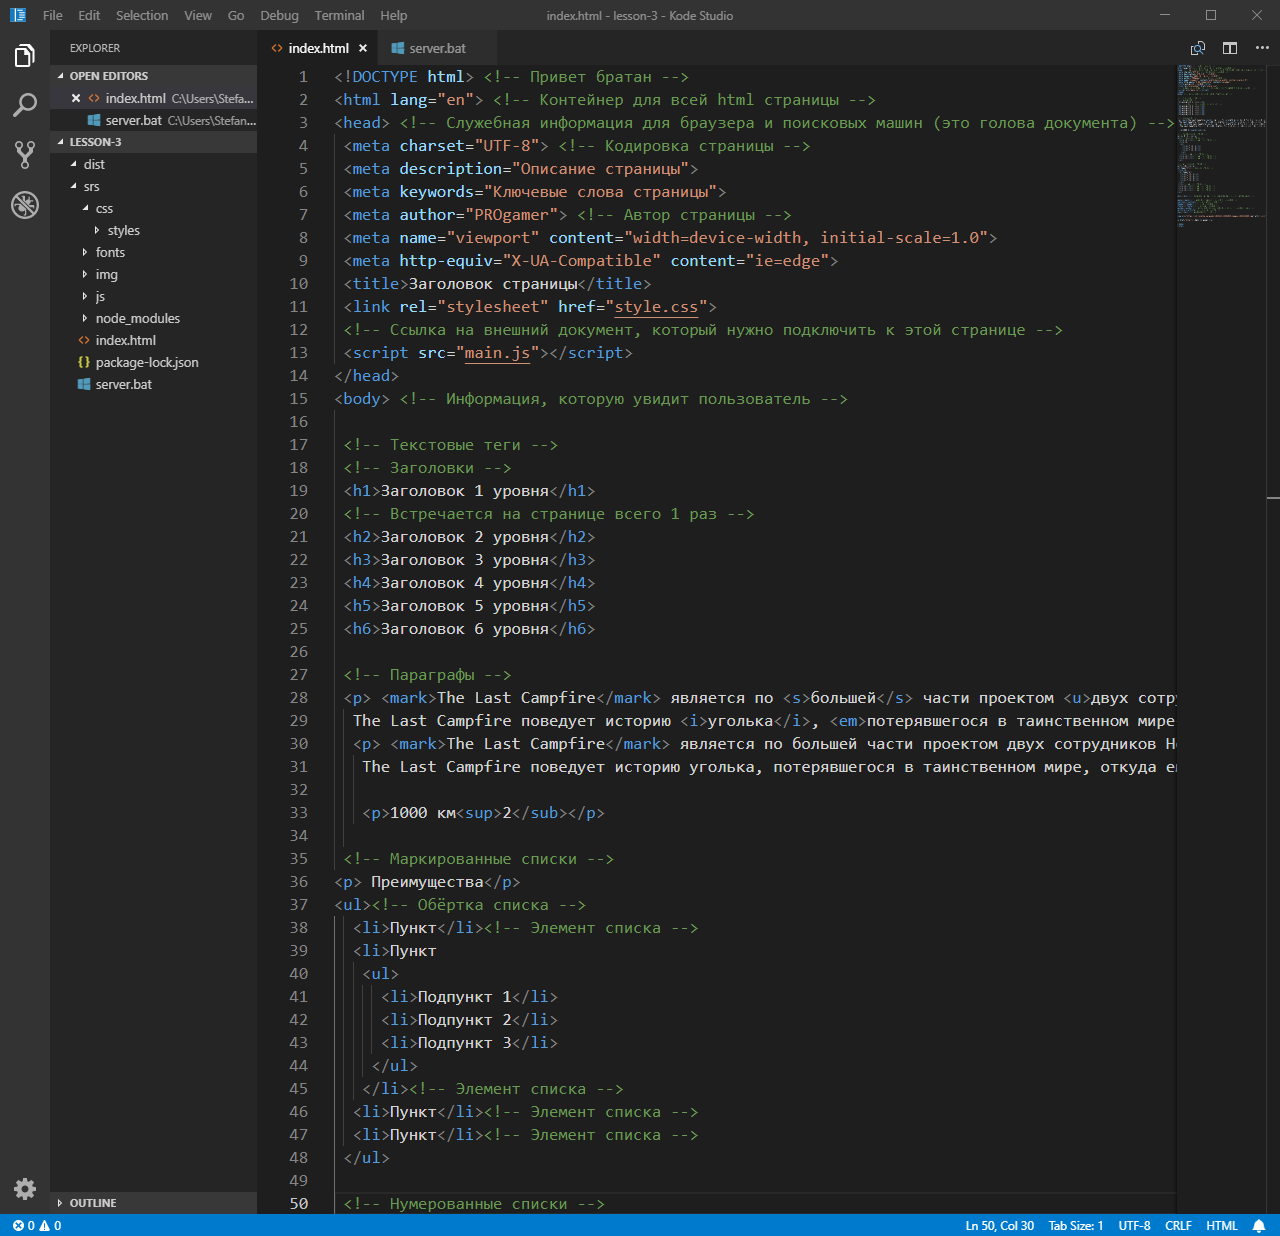Image resolution: width=1280 pixels, height=1236 pixels.
Task: Open the editor More Actions ellipsis
Action: click(x=1262, y=48)
